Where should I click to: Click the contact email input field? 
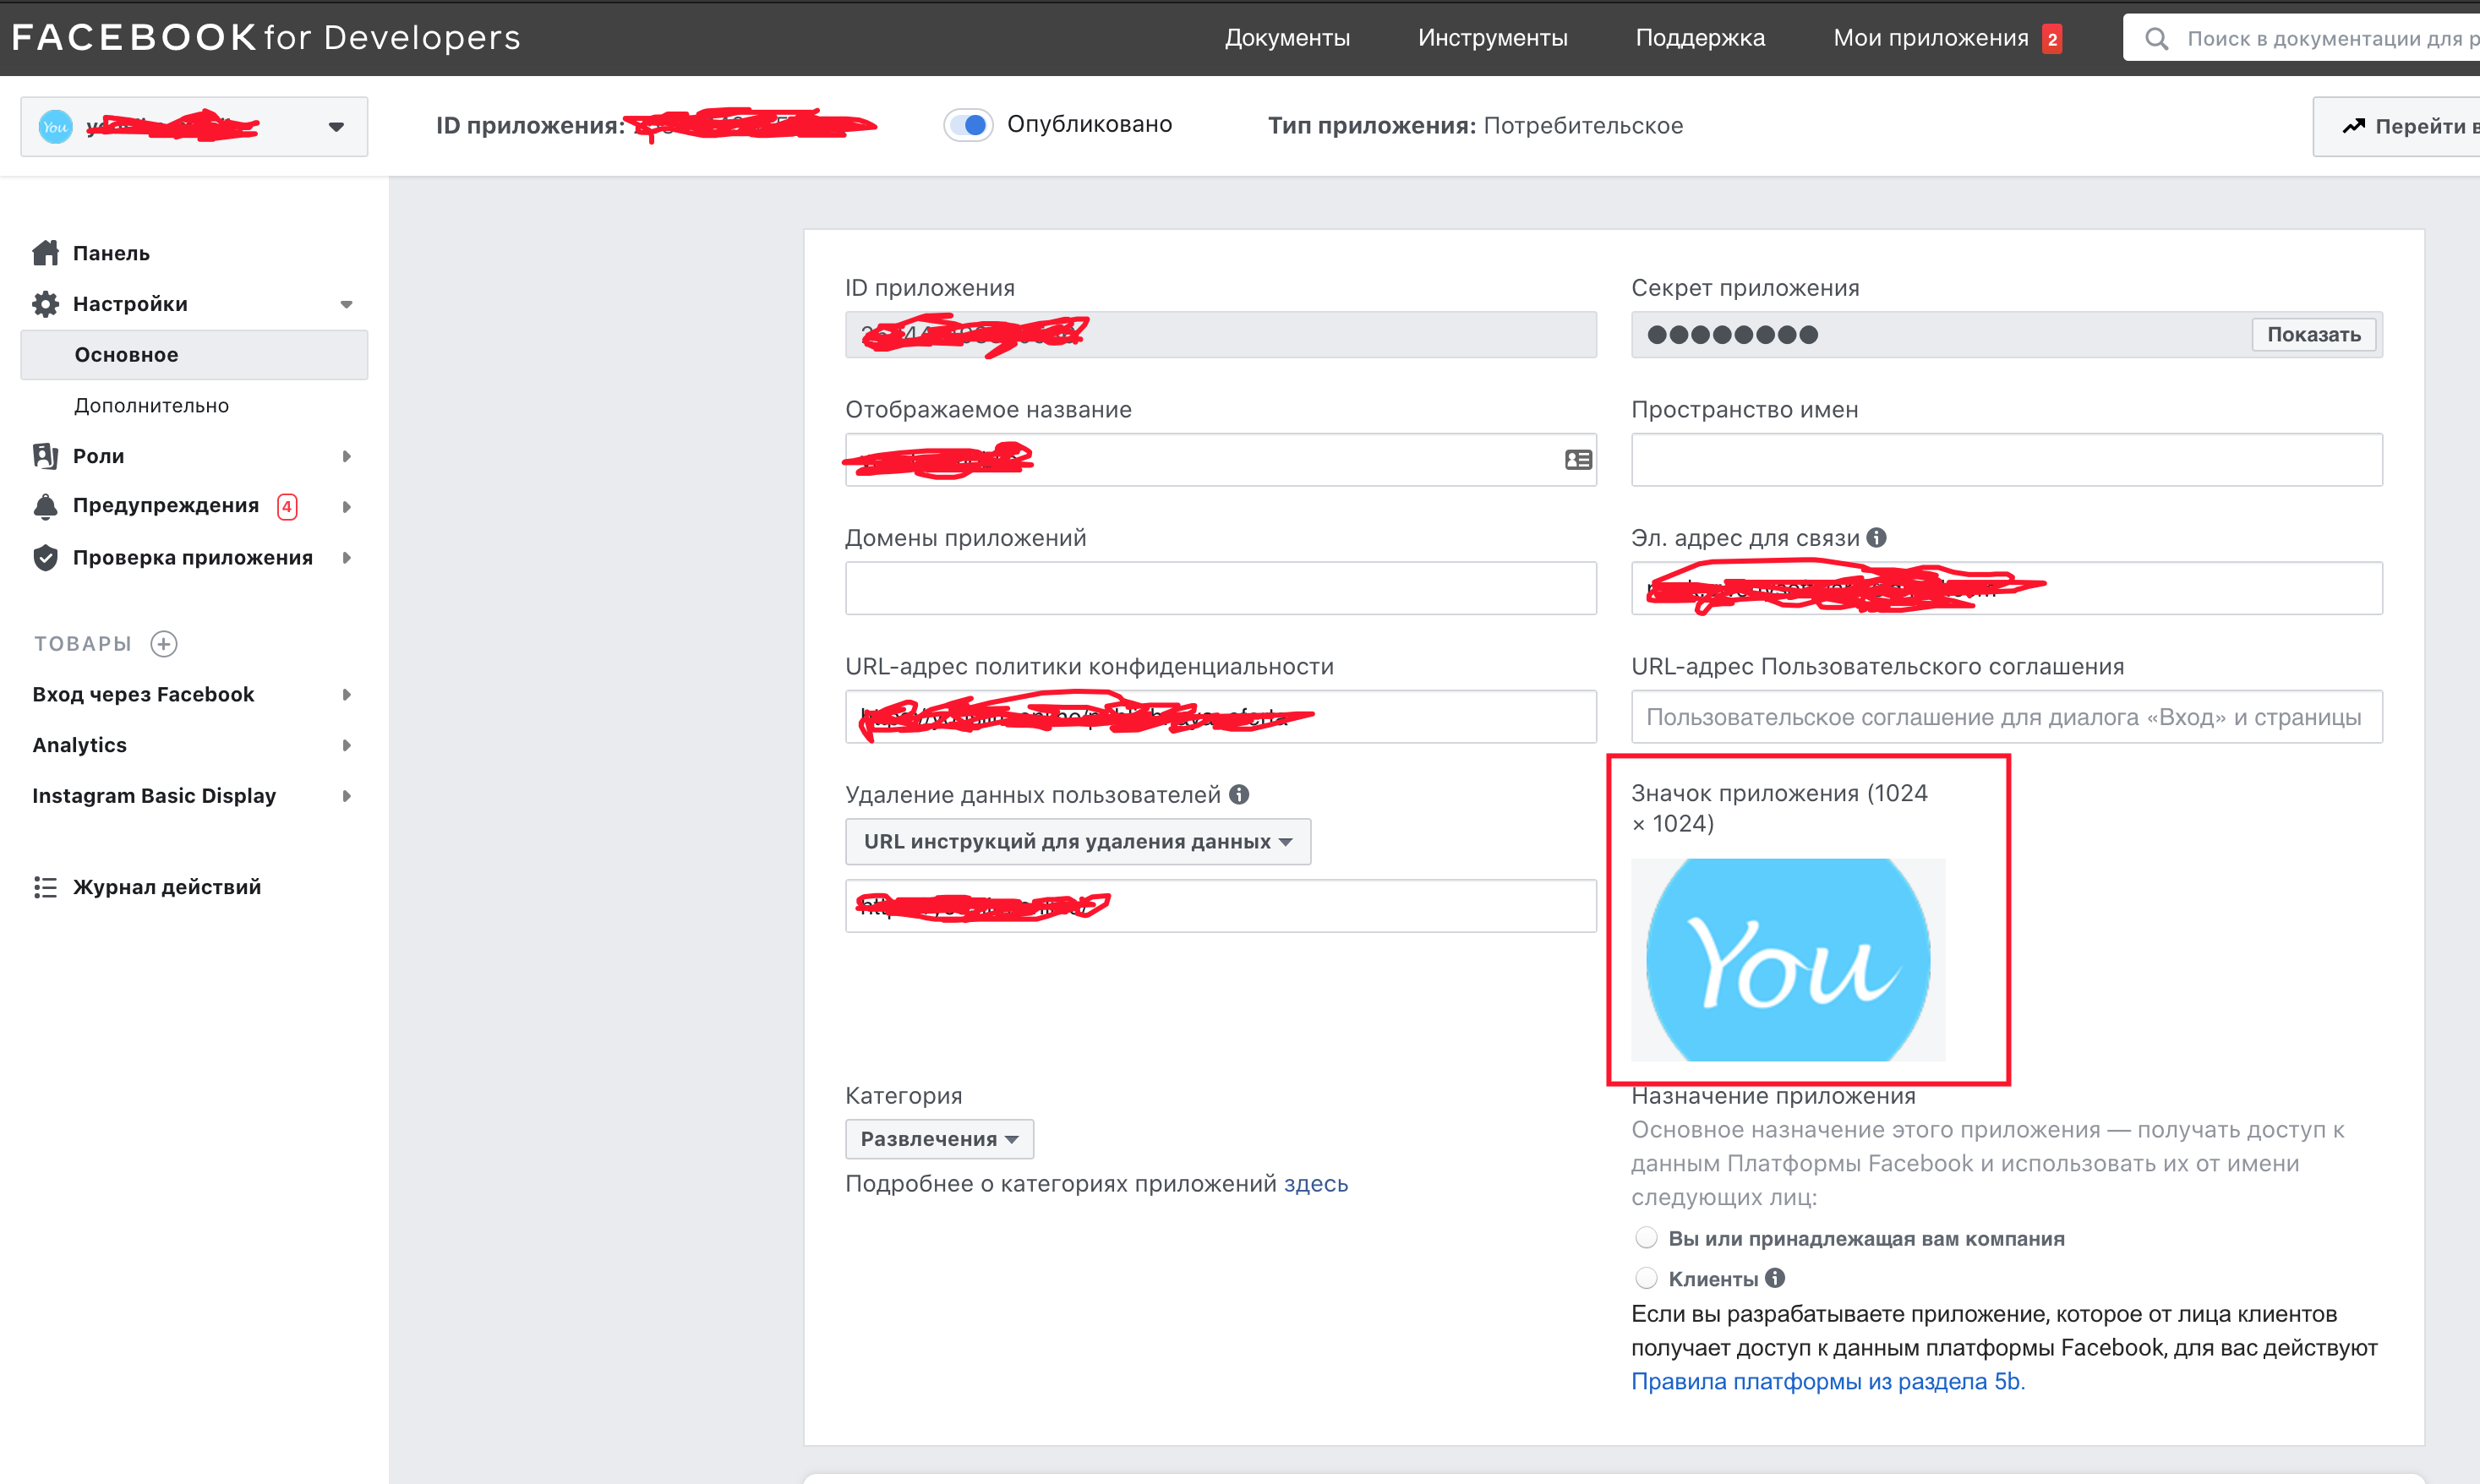(2006, 588)
